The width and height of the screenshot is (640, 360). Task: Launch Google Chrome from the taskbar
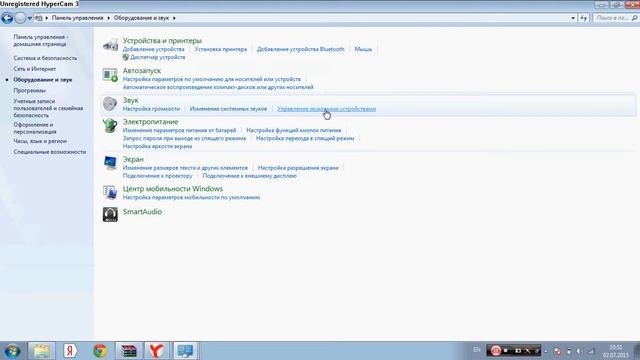(100, 351)
